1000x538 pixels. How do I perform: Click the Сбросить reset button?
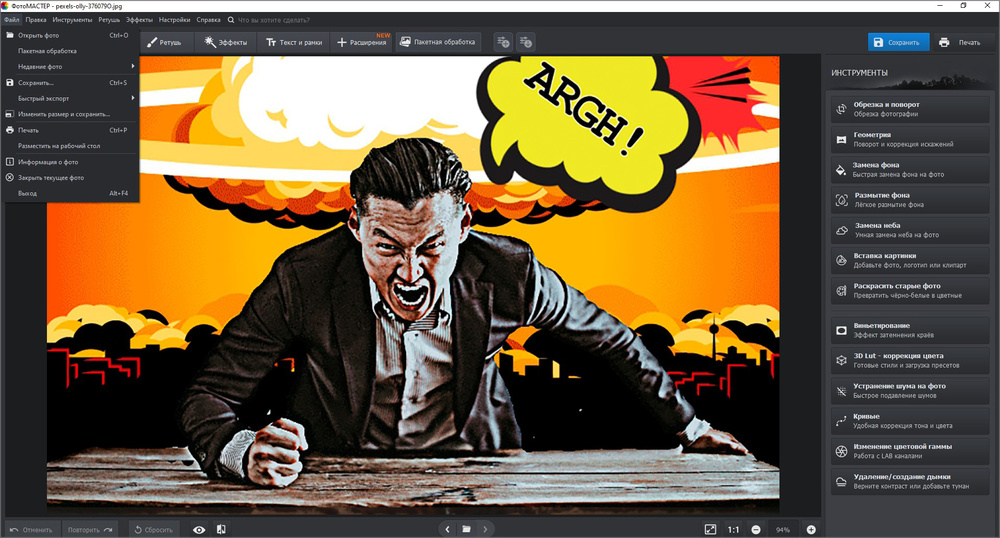click(153, 529)
